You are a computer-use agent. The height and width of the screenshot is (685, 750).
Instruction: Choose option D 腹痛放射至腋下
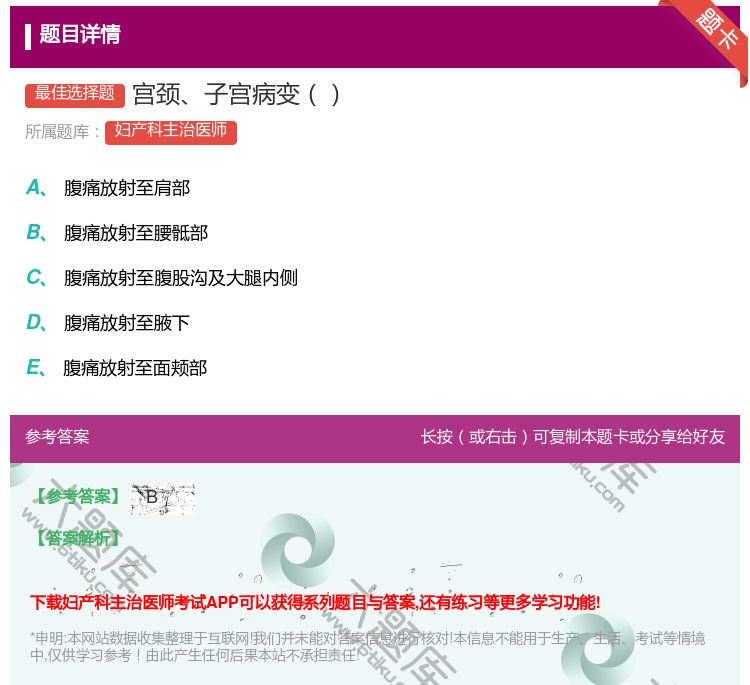click(x=108, y=323)
